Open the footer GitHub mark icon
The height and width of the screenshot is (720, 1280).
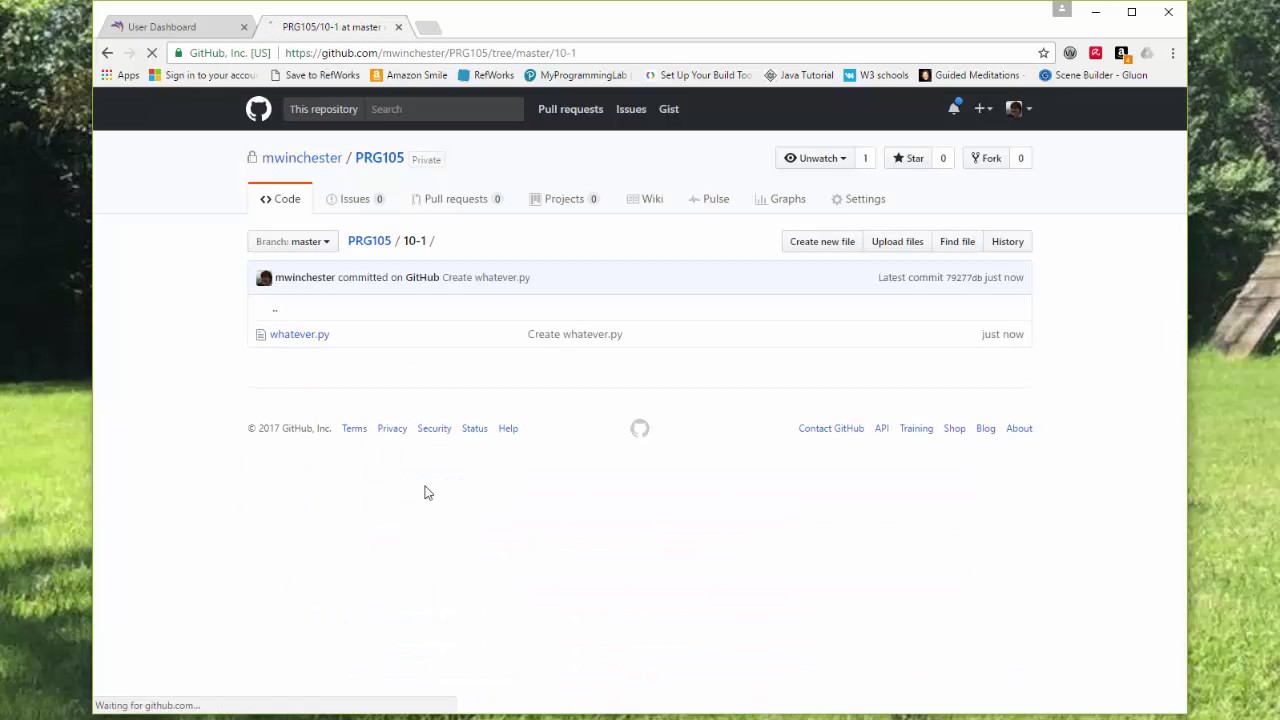[640, 429]
